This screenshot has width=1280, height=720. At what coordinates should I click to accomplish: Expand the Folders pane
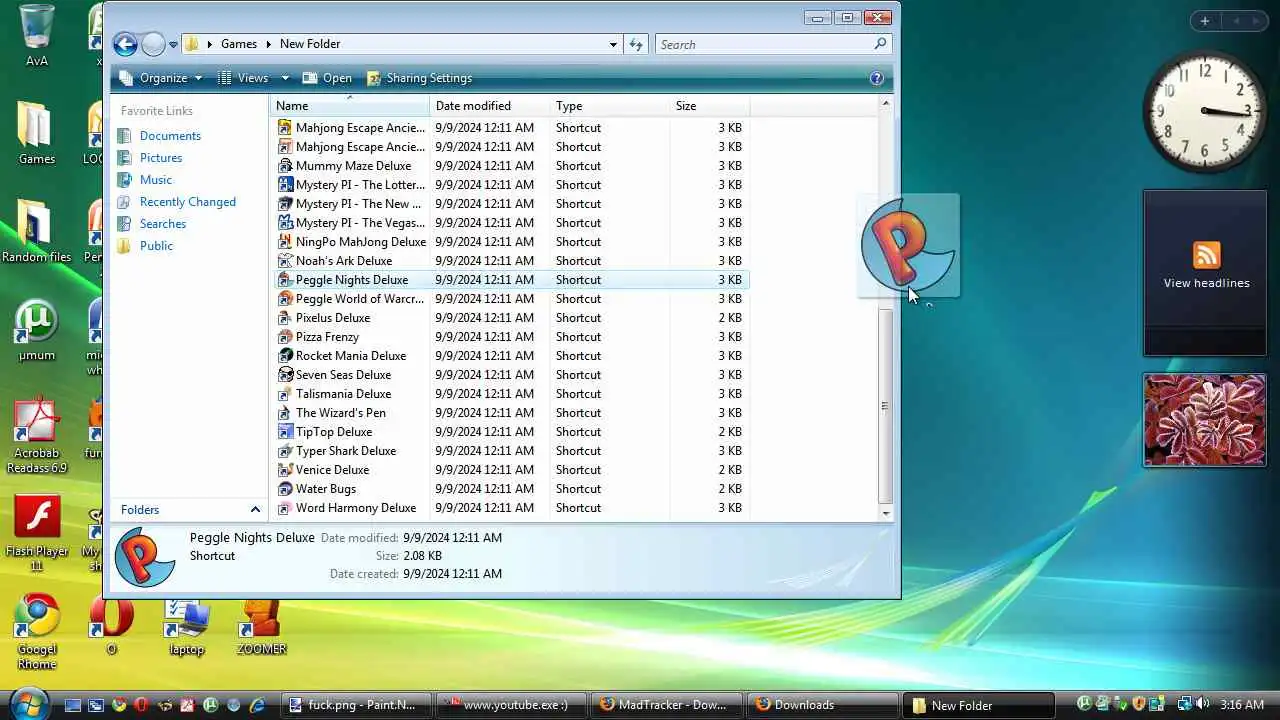pos(255,510)
